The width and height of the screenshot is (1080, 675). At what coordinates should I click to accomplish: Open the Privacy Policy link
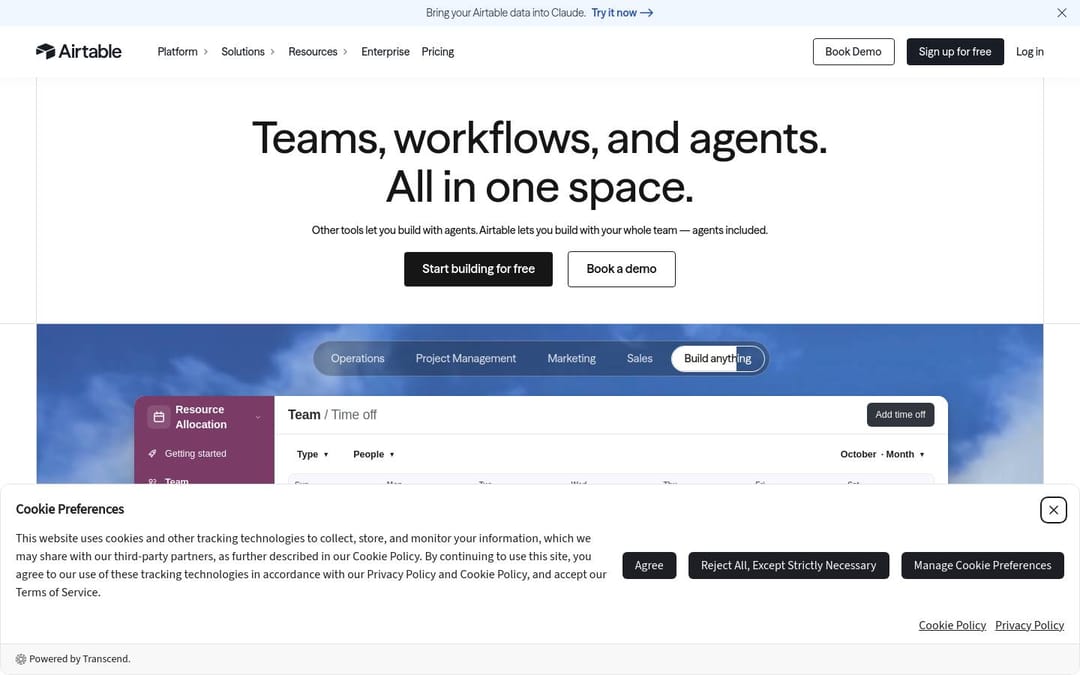(1029, 625)
